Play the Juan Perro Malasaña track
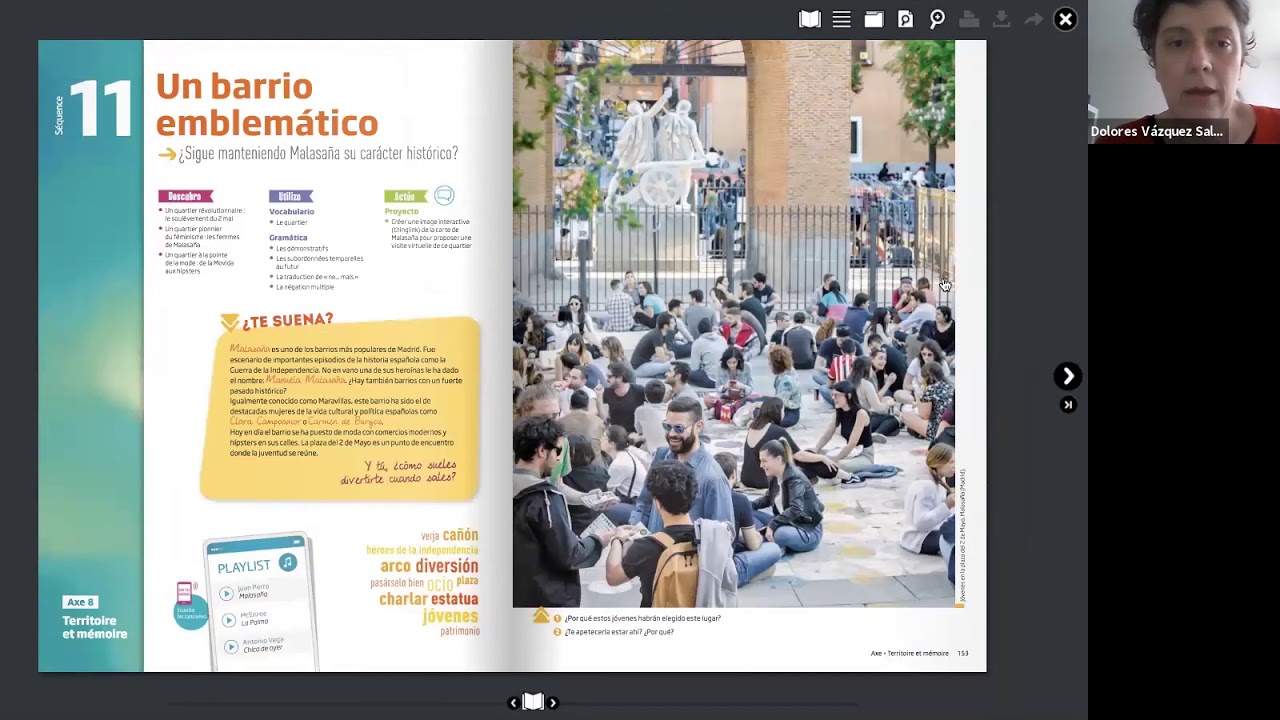 [227, 594]
